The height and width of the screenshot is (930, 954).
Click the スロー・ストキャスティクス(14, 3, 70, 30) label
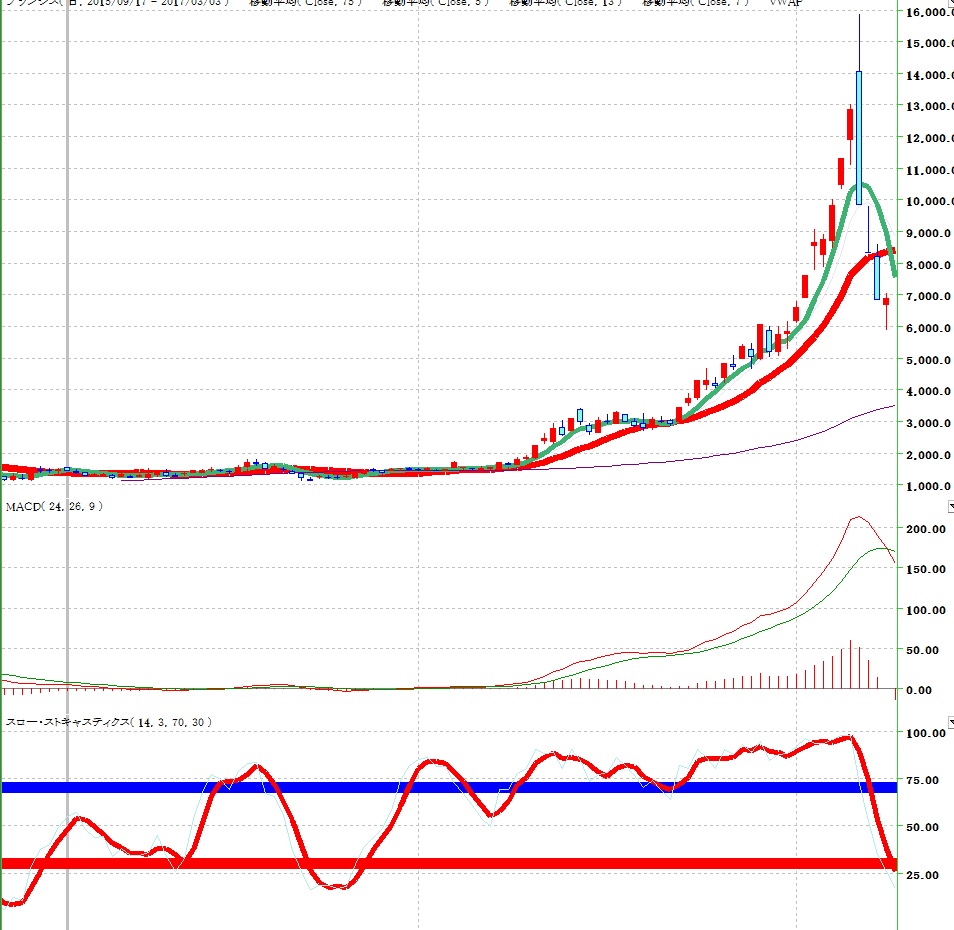coord(109,722)
